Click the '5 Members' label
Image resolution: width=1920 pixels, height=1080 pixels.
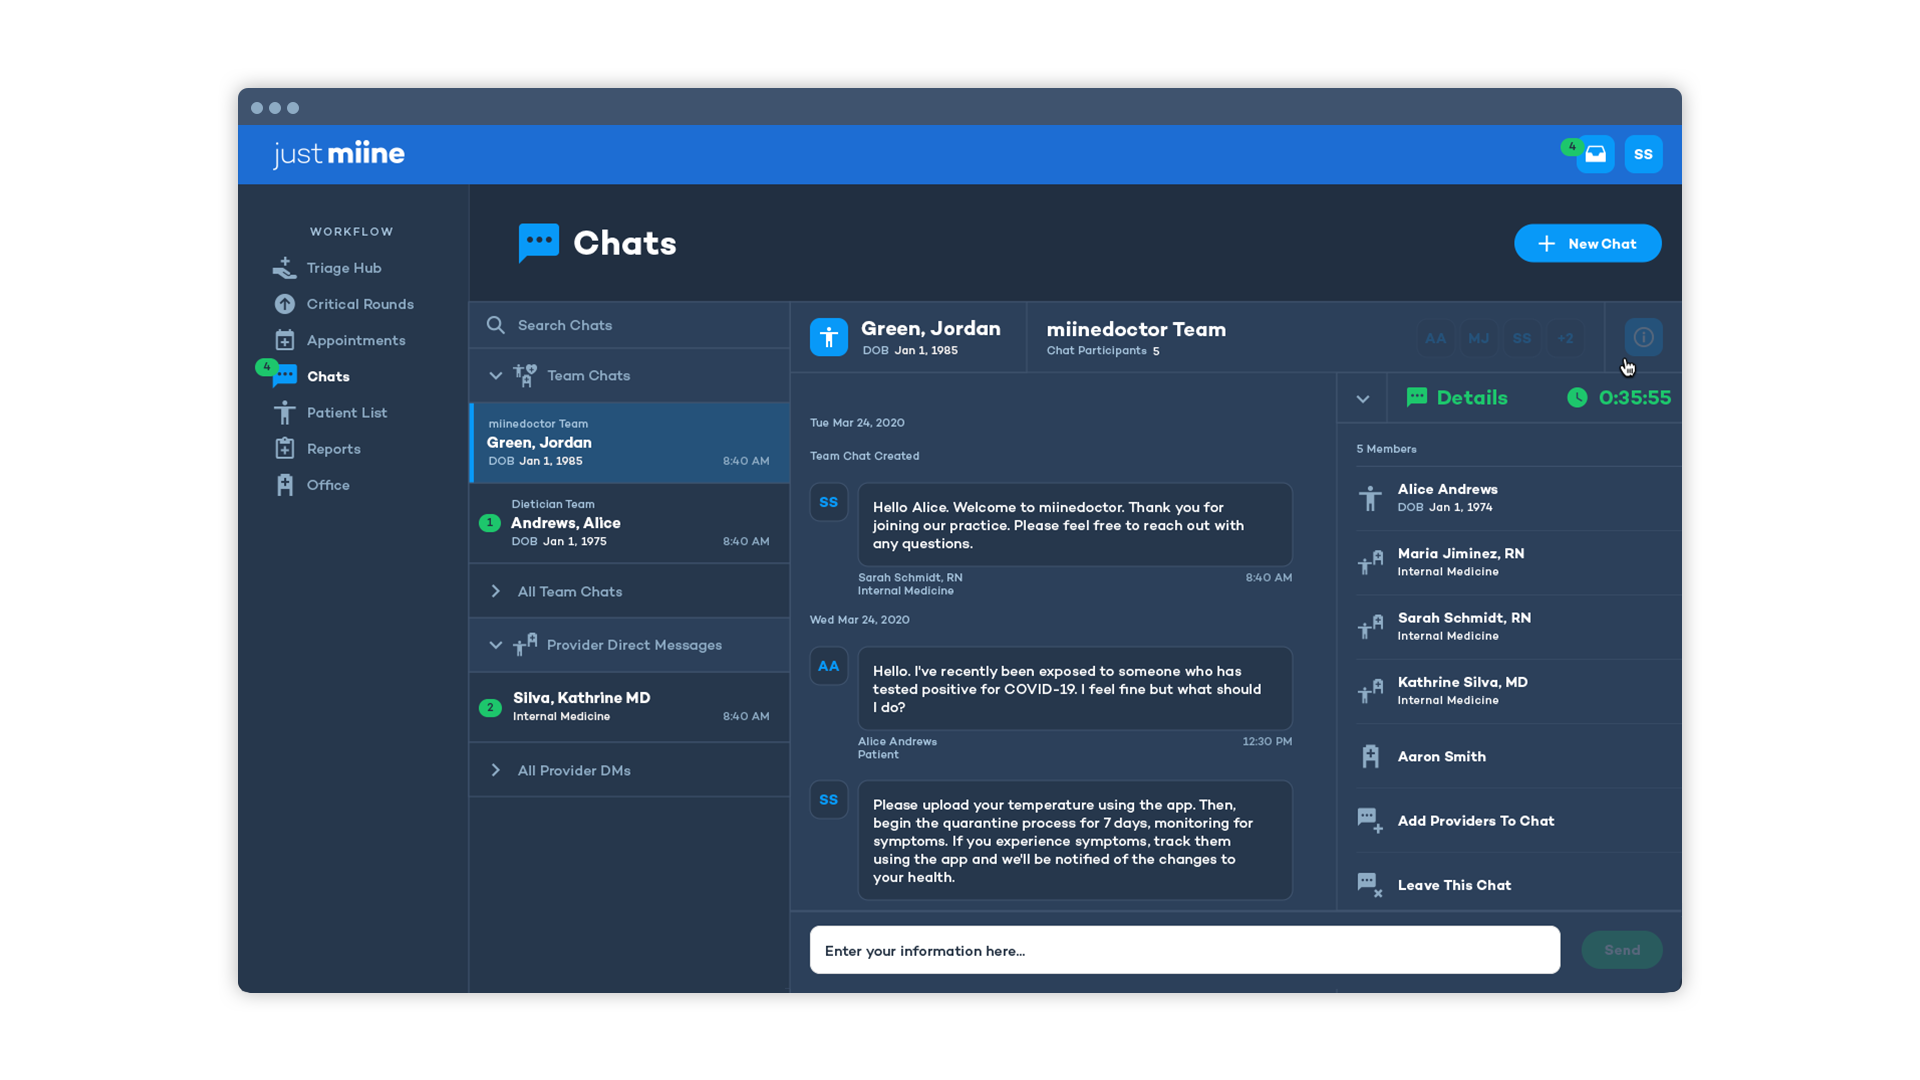(x=1386, y=449)
